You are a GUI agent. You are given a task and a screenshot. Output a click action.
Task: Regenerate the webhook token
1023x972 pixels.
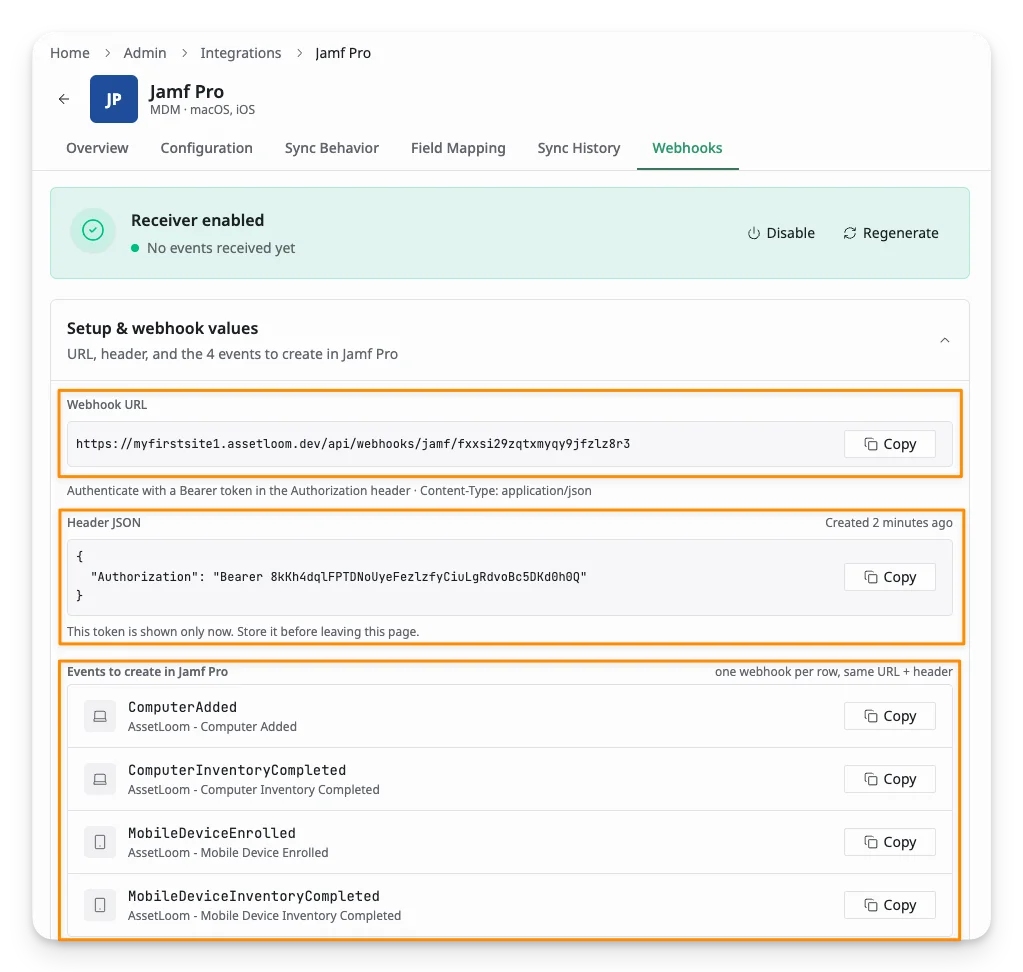pos(891,233)
